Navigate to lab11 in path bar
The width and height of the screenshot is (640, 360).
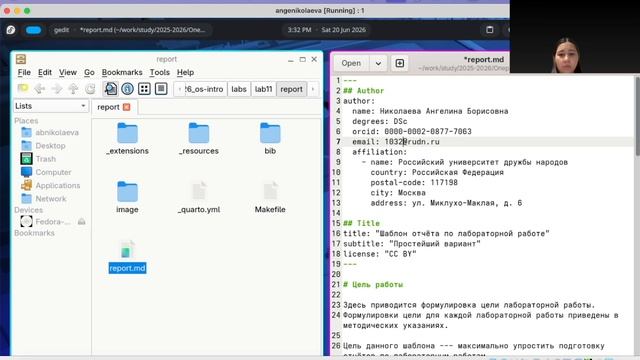(263, 89)
